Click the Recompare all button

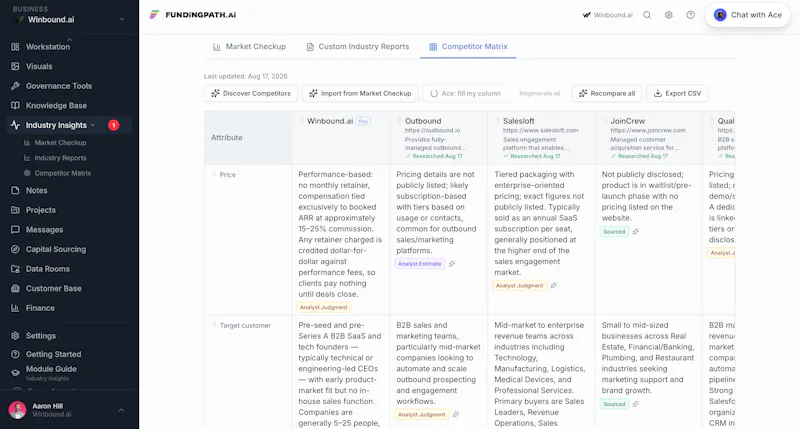point(607,93)
